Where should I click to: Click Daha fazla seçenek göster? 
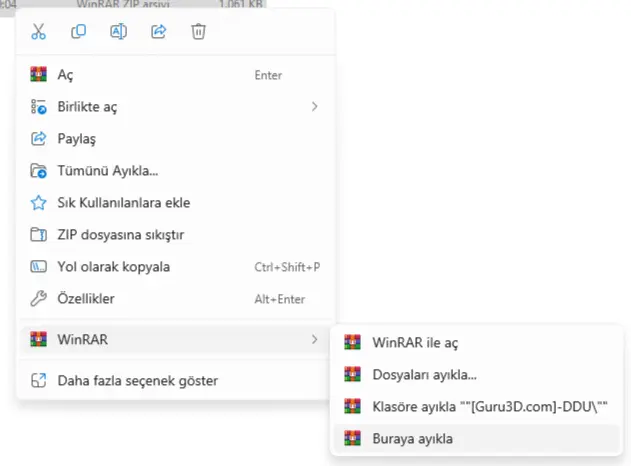click(x=175, y=380)
